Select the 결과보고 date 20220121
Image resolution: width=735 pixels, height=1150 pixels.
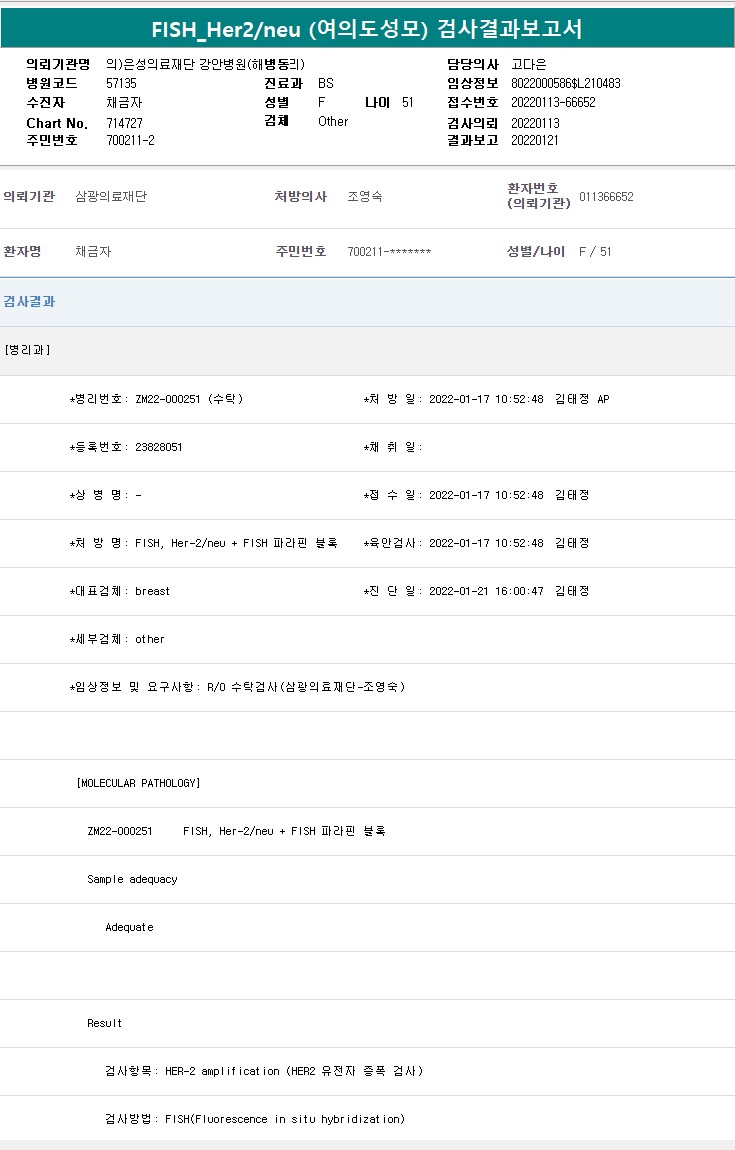535,141
